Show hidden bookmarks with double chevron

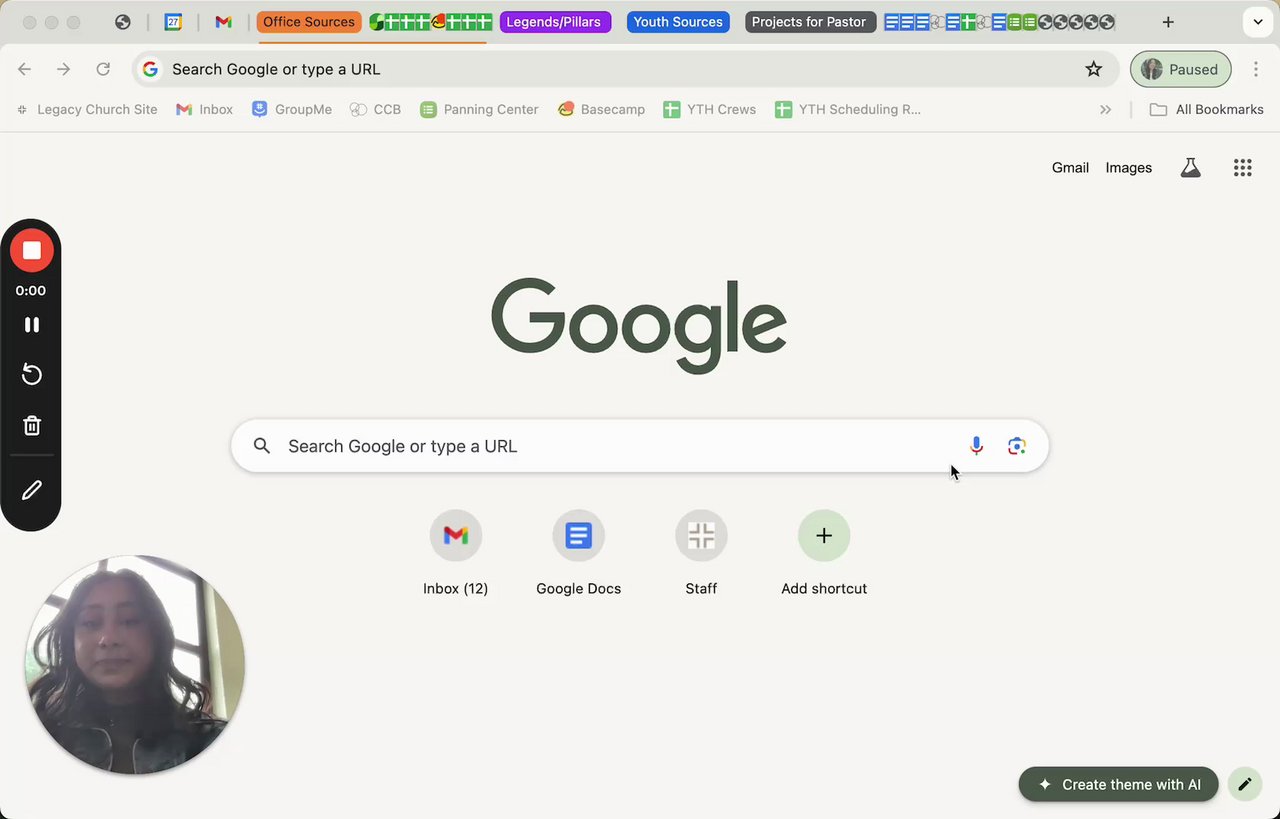click(1105, 110)
